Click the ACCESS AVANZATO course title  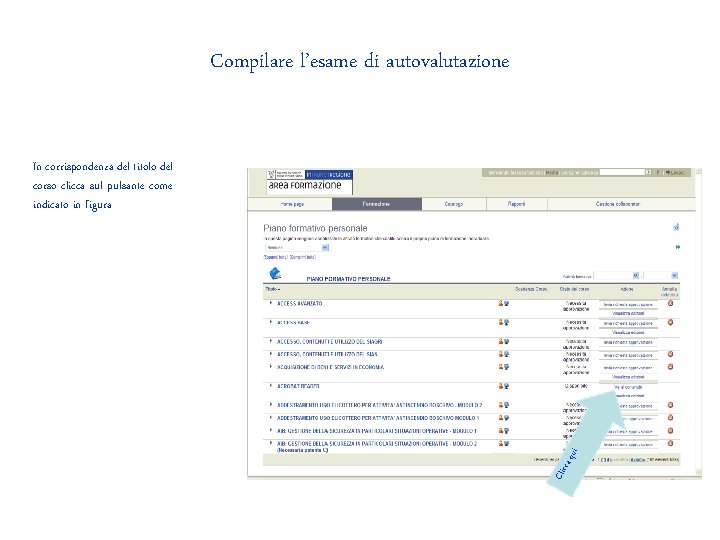[x=299, y=304]
